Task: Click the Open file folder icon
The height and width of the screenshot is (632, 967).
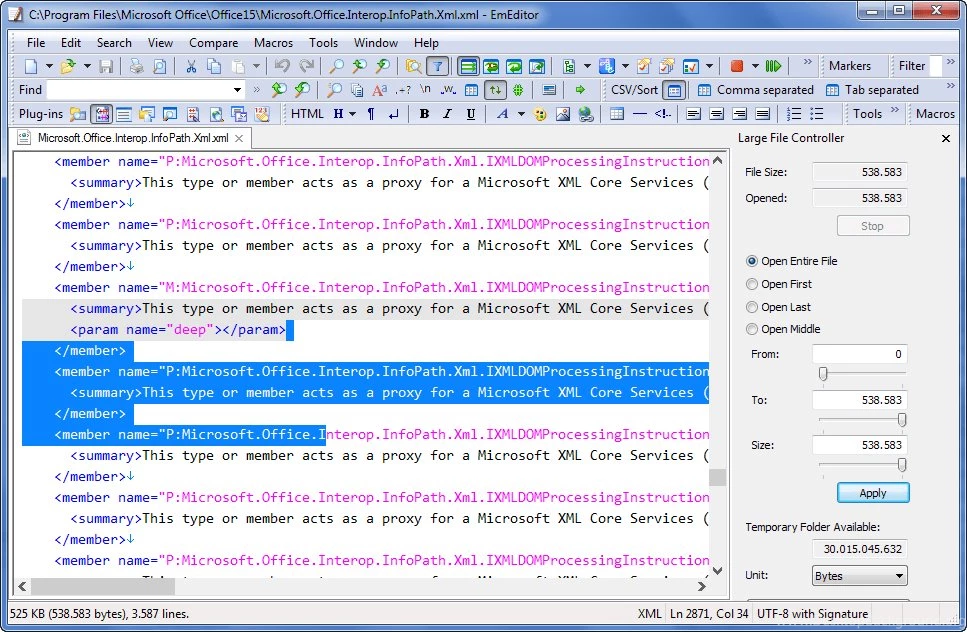Action: [68, 66]
